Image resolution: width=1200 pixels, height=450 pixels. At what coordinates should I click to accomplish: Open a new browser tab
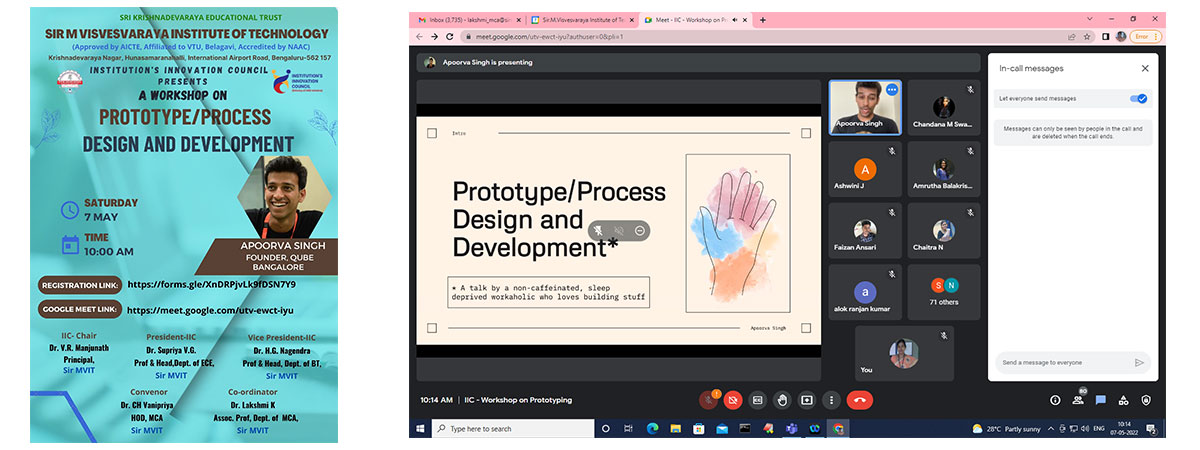764,20
